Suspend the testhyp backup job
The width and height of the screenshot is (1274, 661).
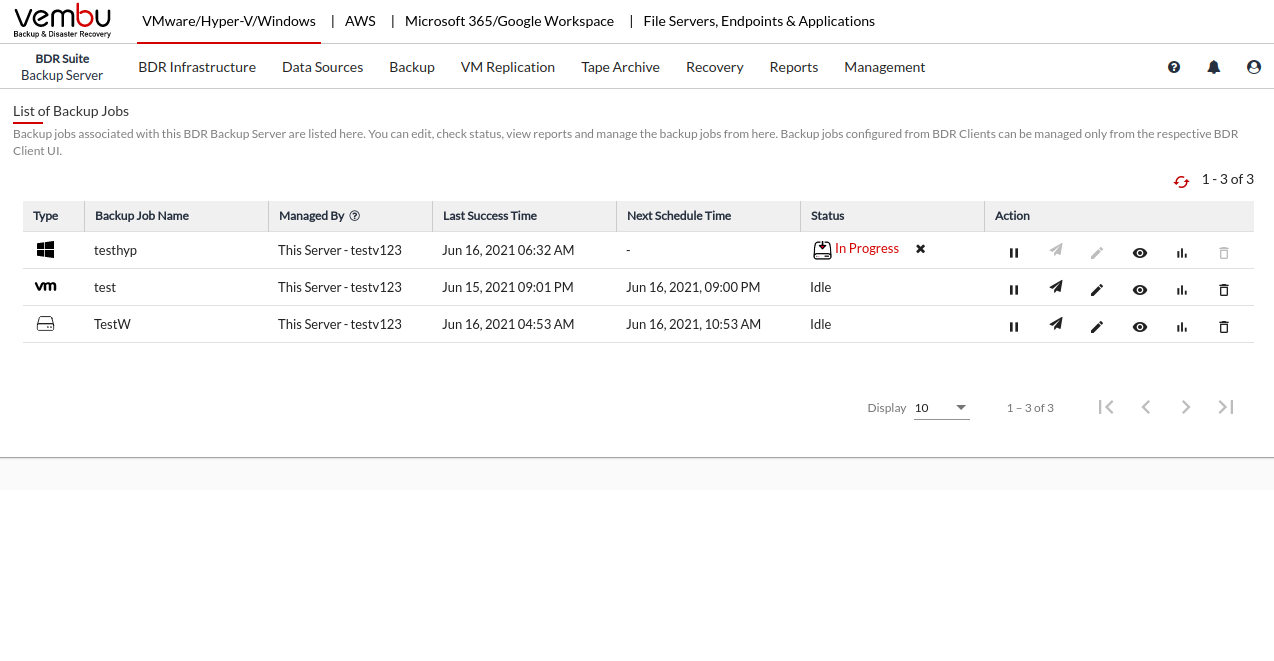[1014, 253]
